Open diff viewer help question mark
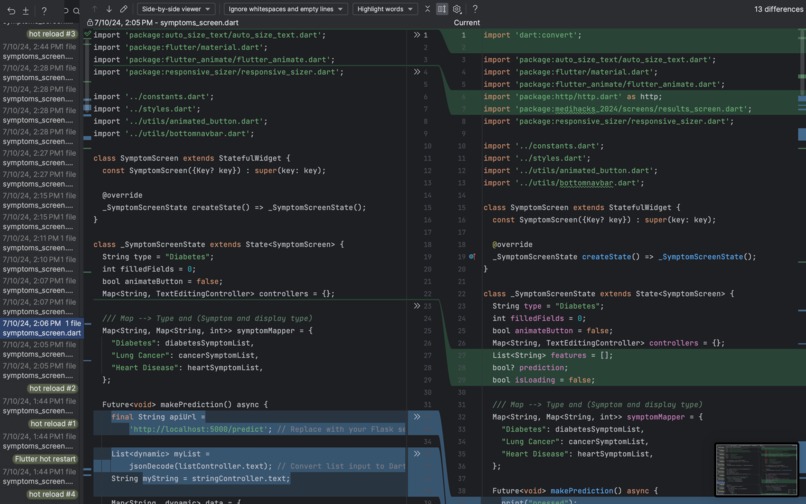Screen dimensions: 806x504 [x=475, y=9]
